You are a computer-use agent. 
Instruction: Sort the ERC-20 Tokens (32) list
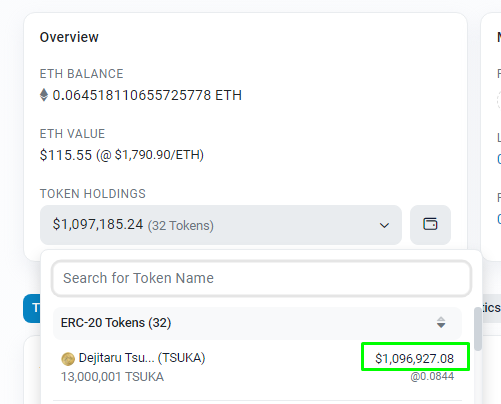[441, 322]
